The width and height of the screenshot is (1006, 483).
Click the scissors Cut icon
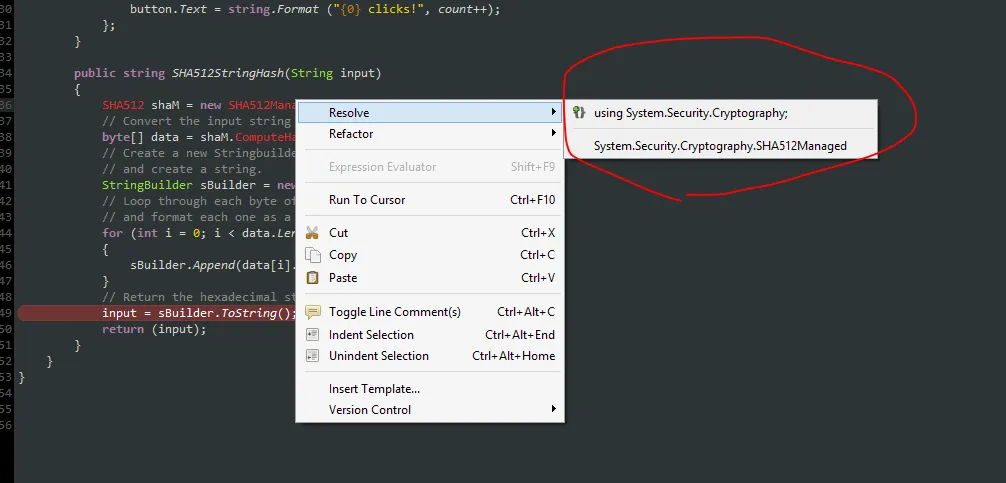point(312,233)
